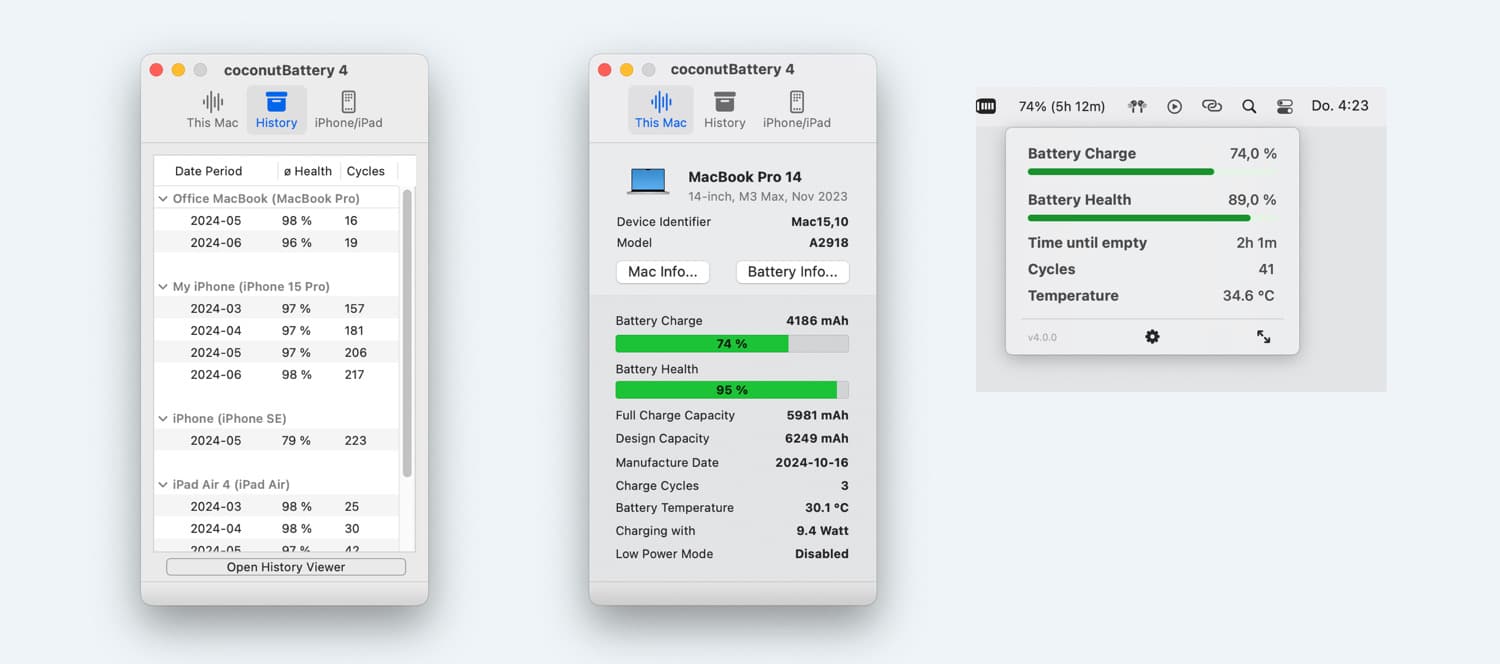This screenshot has width=1500, height=664.
Task: Click the Mac Info... button
Action: tap(662, 272)
